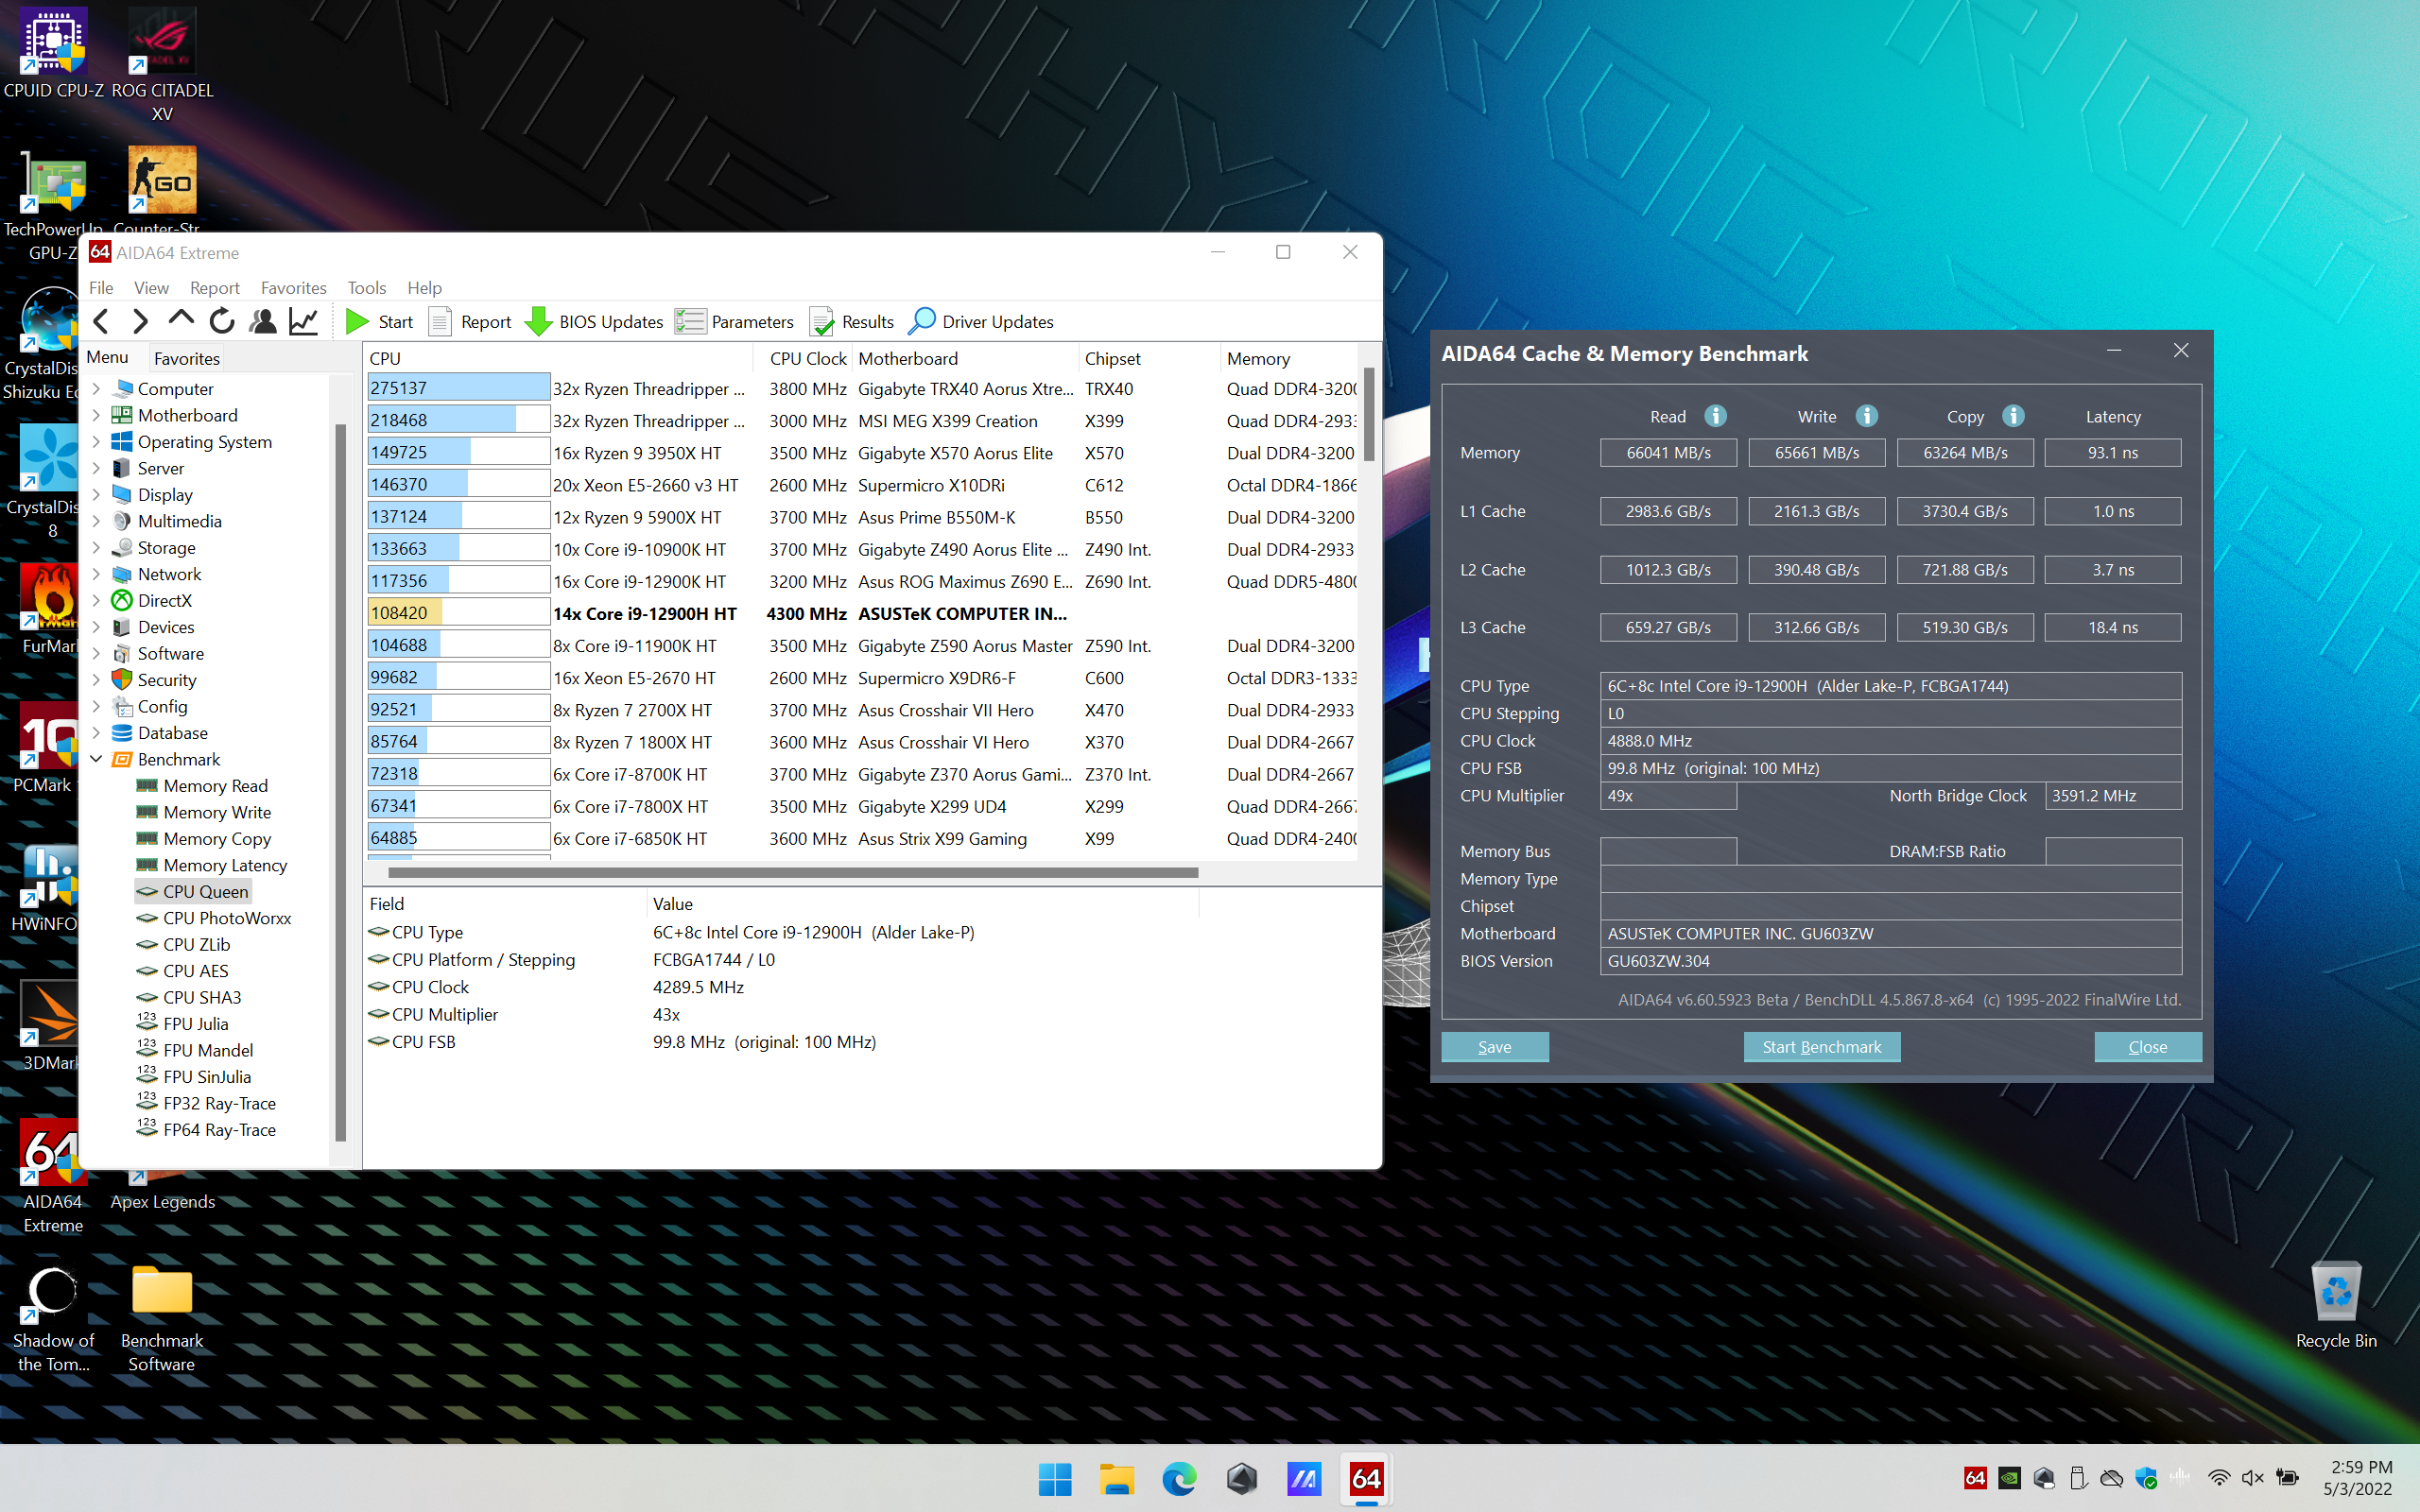Click the Refresh icon in AIDA64 toolbar
The height and width of the screenshot is (1512, 2420).
222,321
